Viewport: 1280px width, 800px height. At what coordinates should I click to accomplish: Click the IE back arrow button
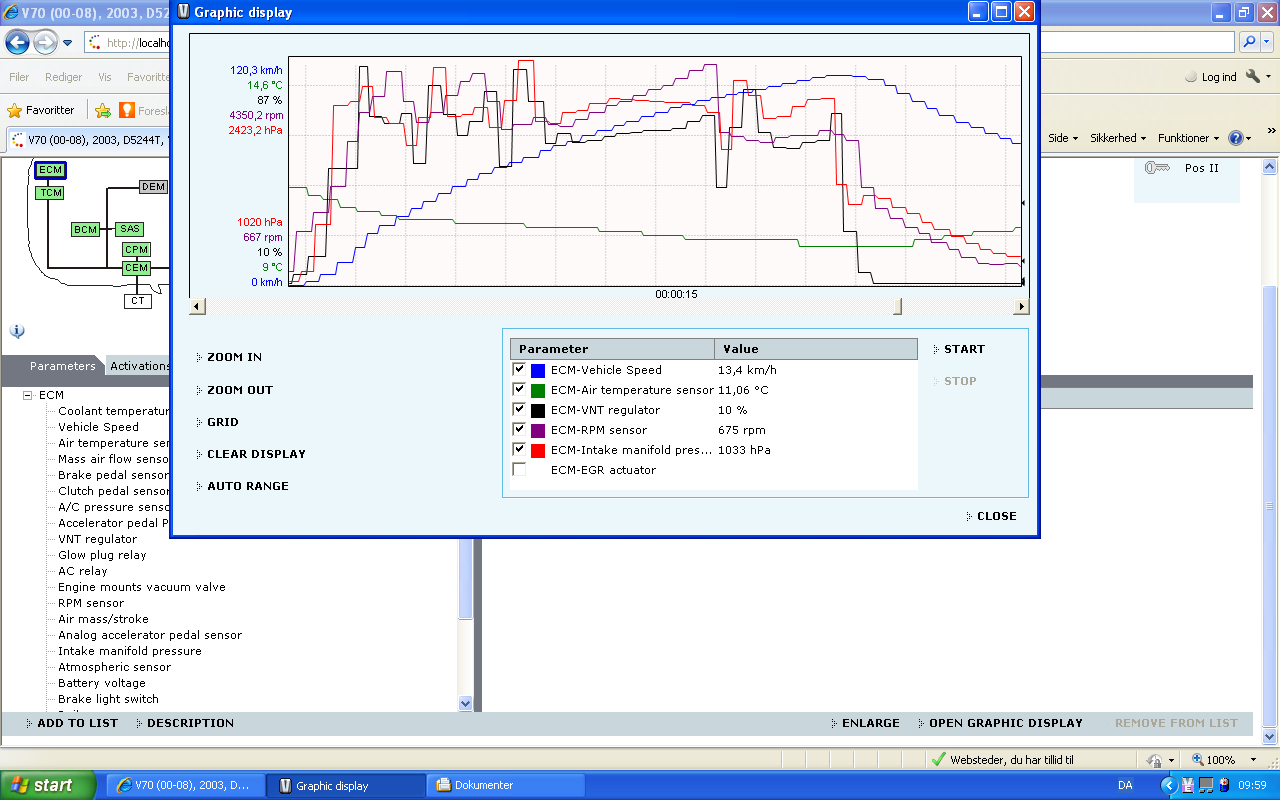coord(18,42)
